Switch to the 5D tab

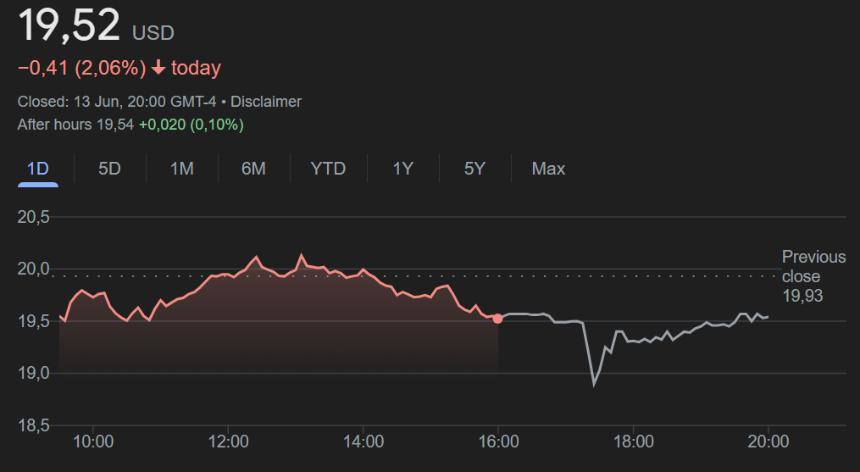109,168
